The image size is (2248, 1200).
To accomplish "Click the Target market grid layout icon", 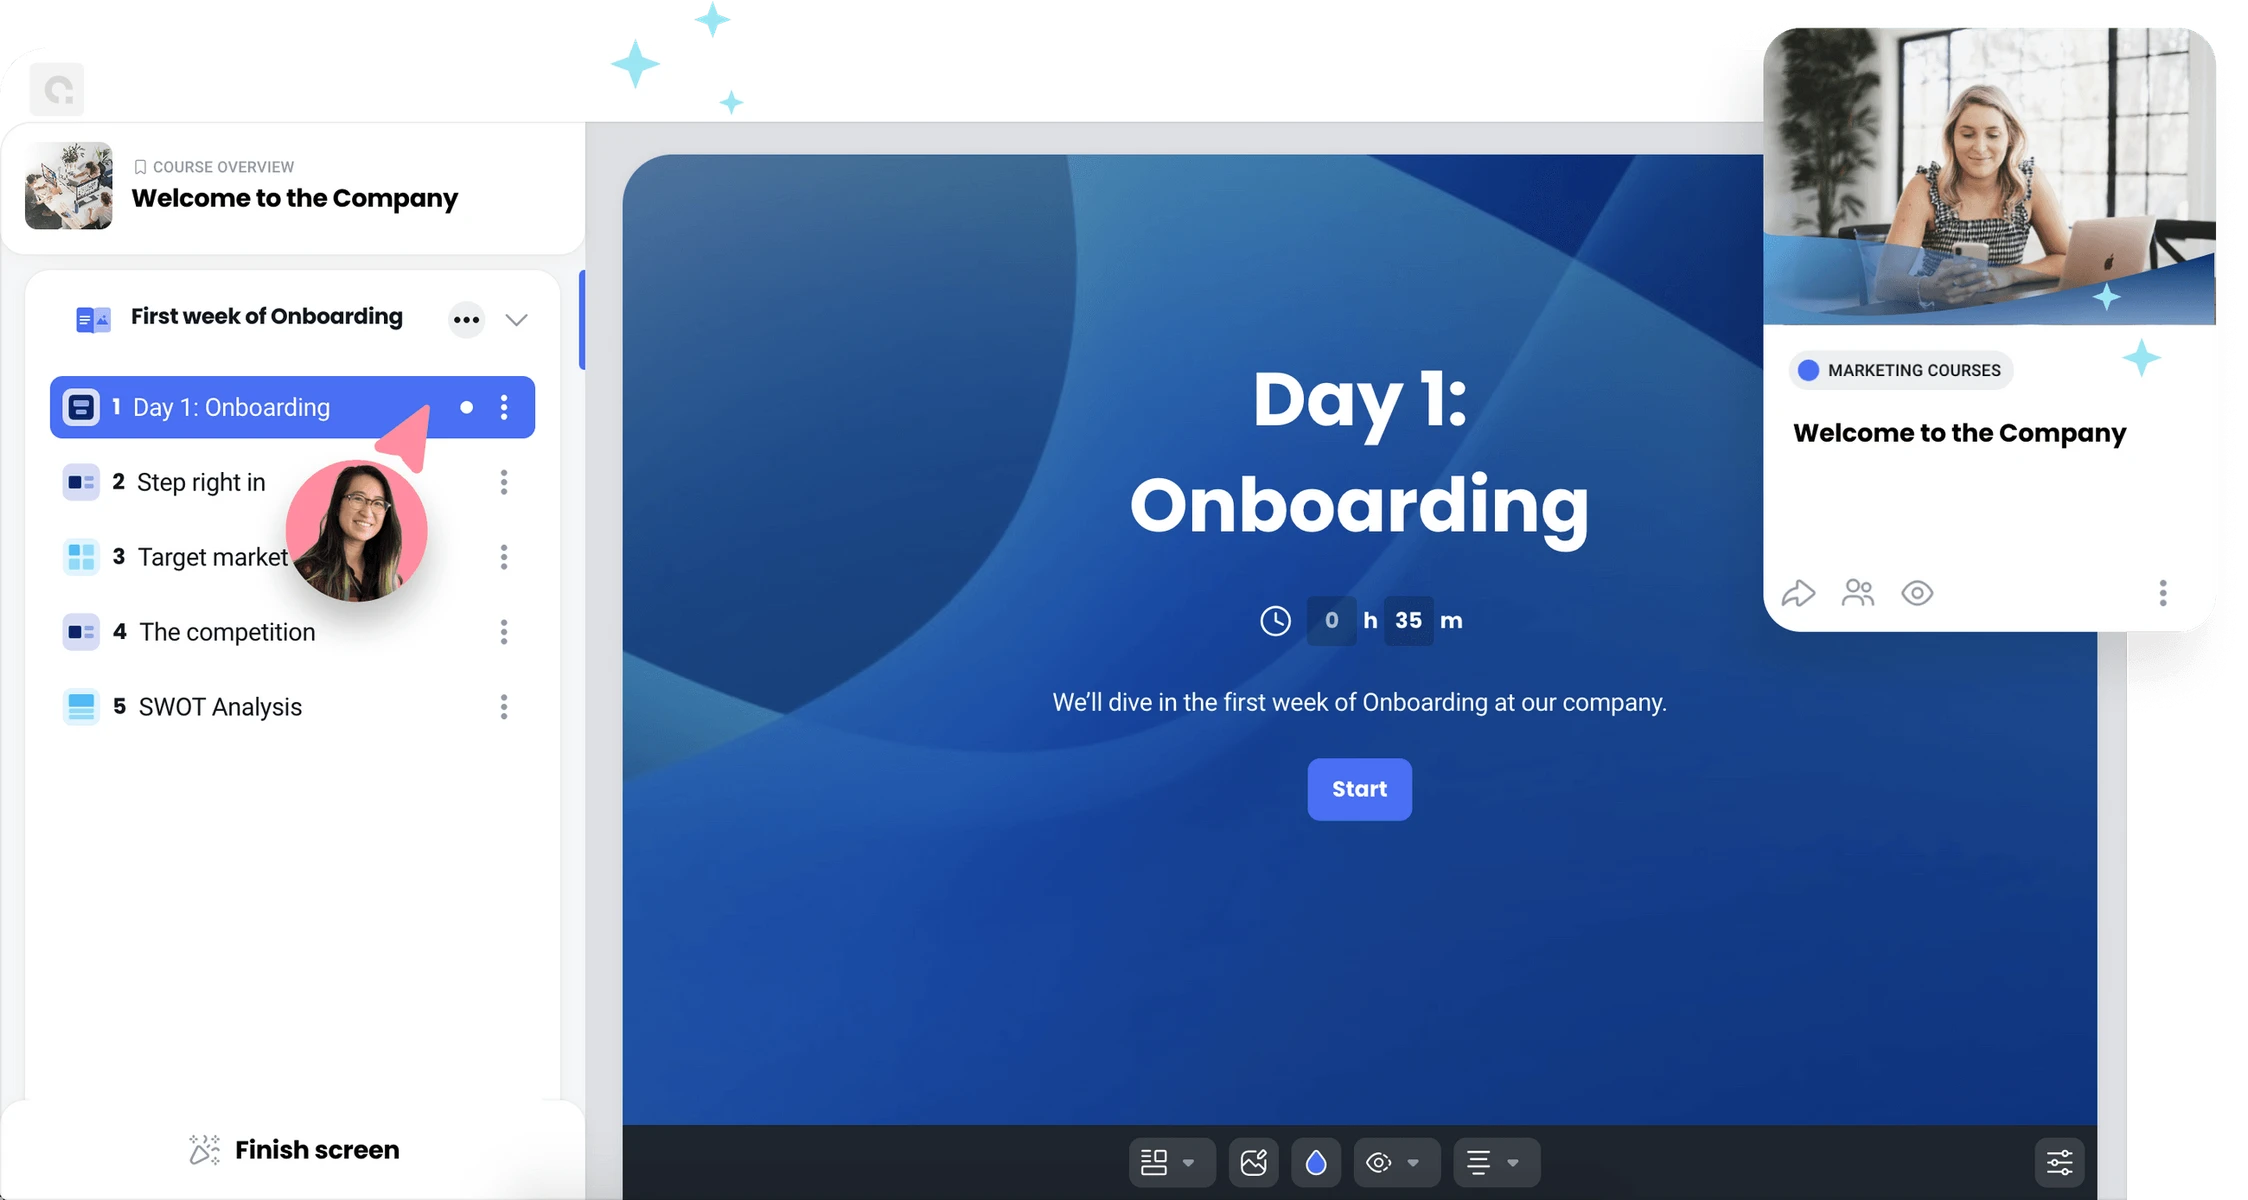I will pyautogui.click(x=81, y=557).
